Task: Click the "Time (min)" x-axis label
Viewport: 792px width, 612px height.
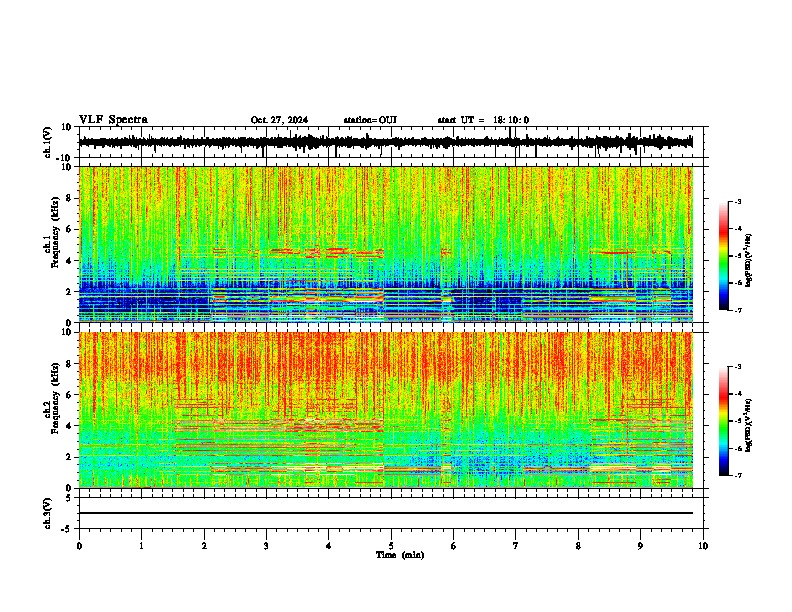Action: coord(400,555)
